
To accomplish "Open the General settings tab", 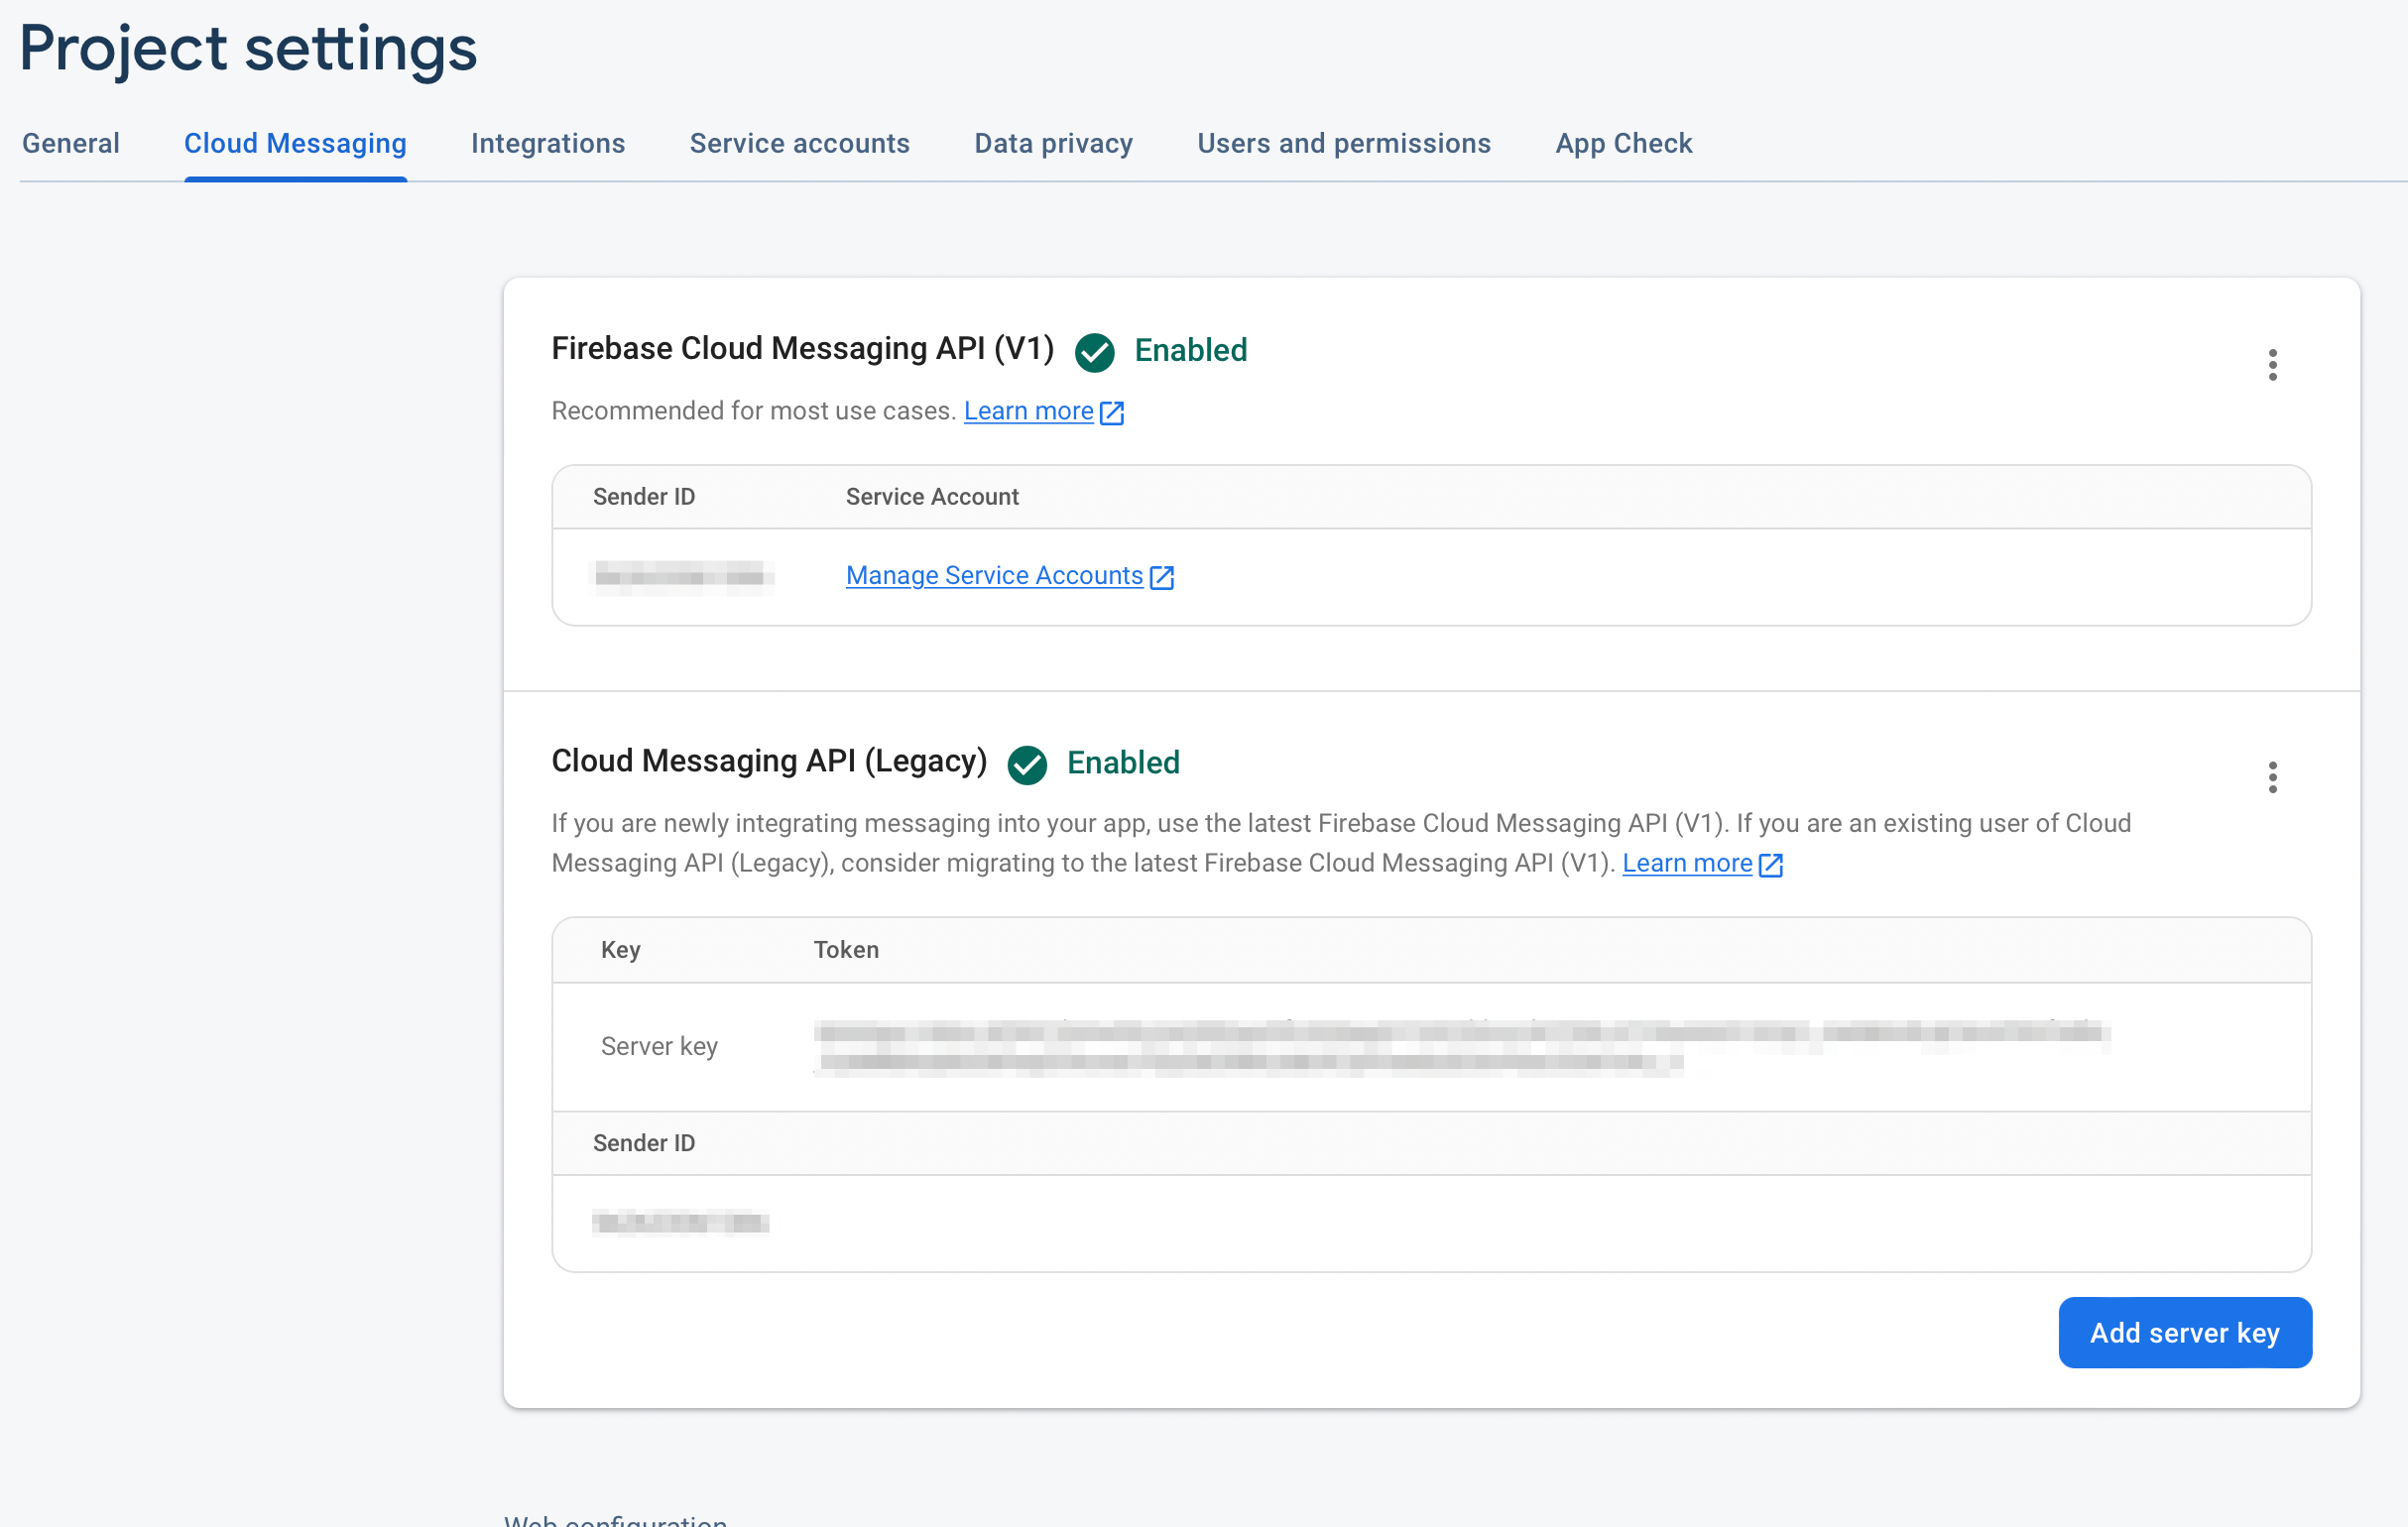I will 71,144.
